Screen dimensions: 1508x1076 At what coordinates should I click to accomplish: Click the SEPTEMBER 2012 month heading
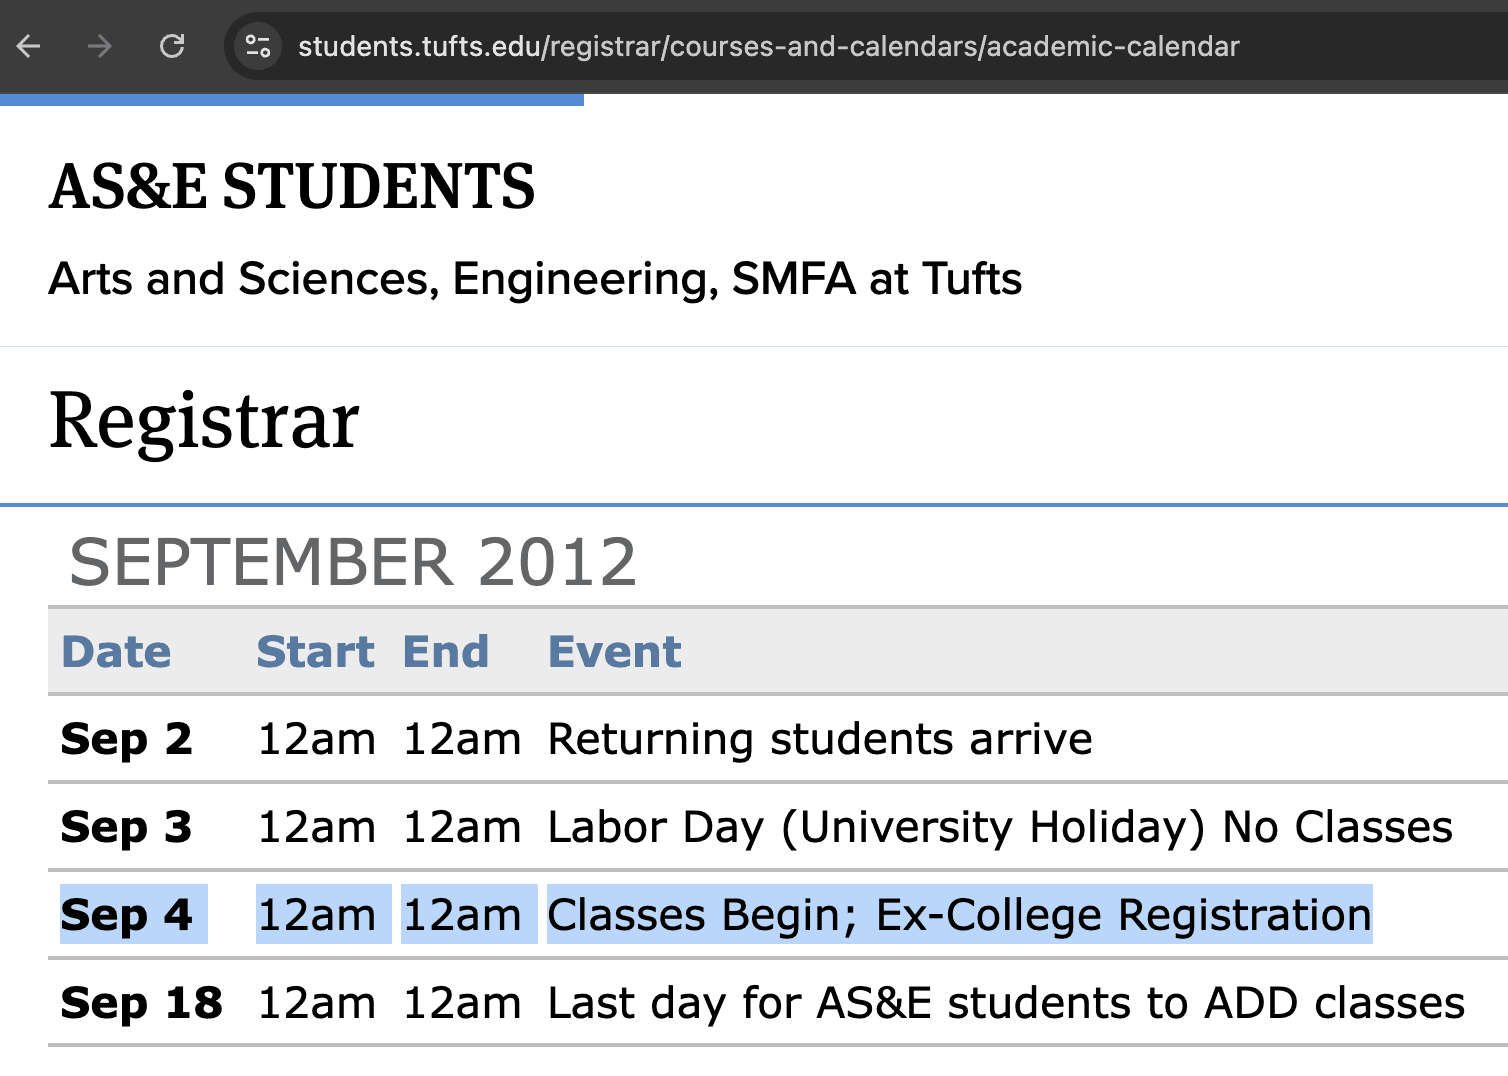tap(353, 562)
